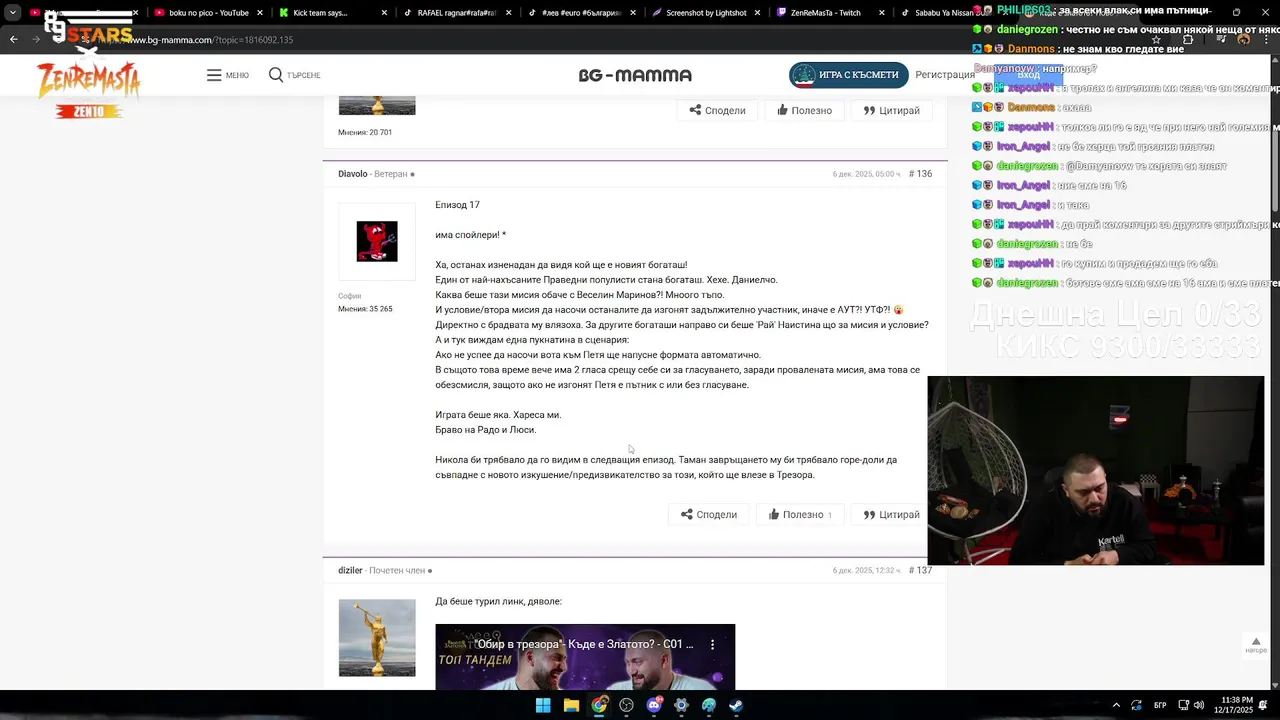Screen dimensions: 1280x720
Task: Open the Регистрация link
Action: point(944,75)
